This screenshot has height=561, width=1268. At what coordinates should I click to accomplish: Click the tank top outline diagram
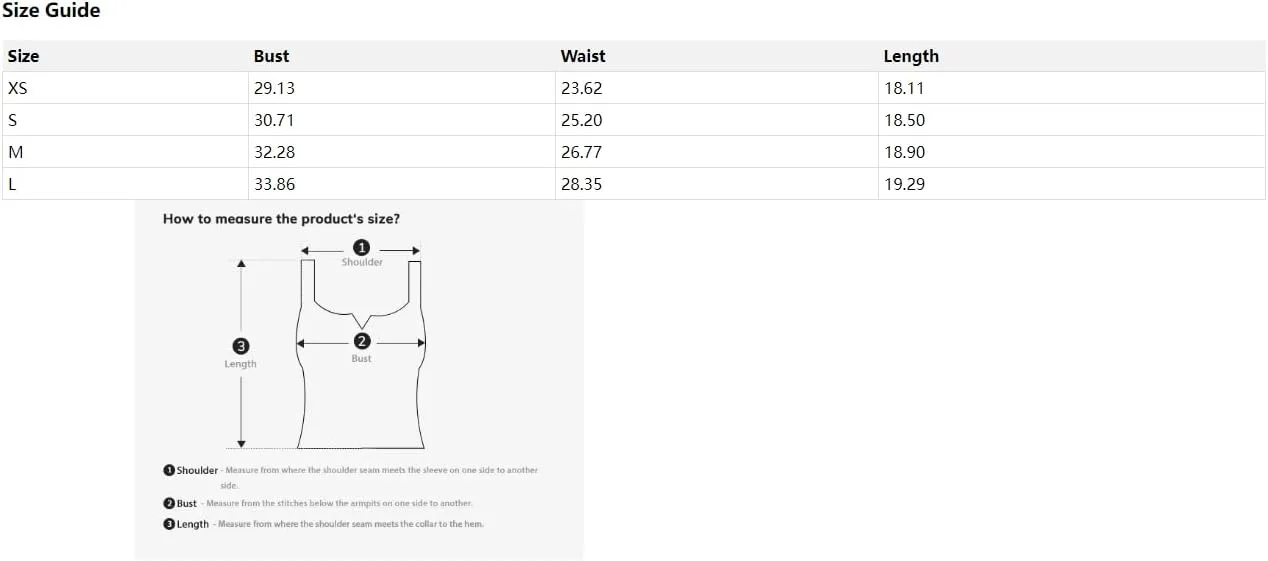click(361, 355)
